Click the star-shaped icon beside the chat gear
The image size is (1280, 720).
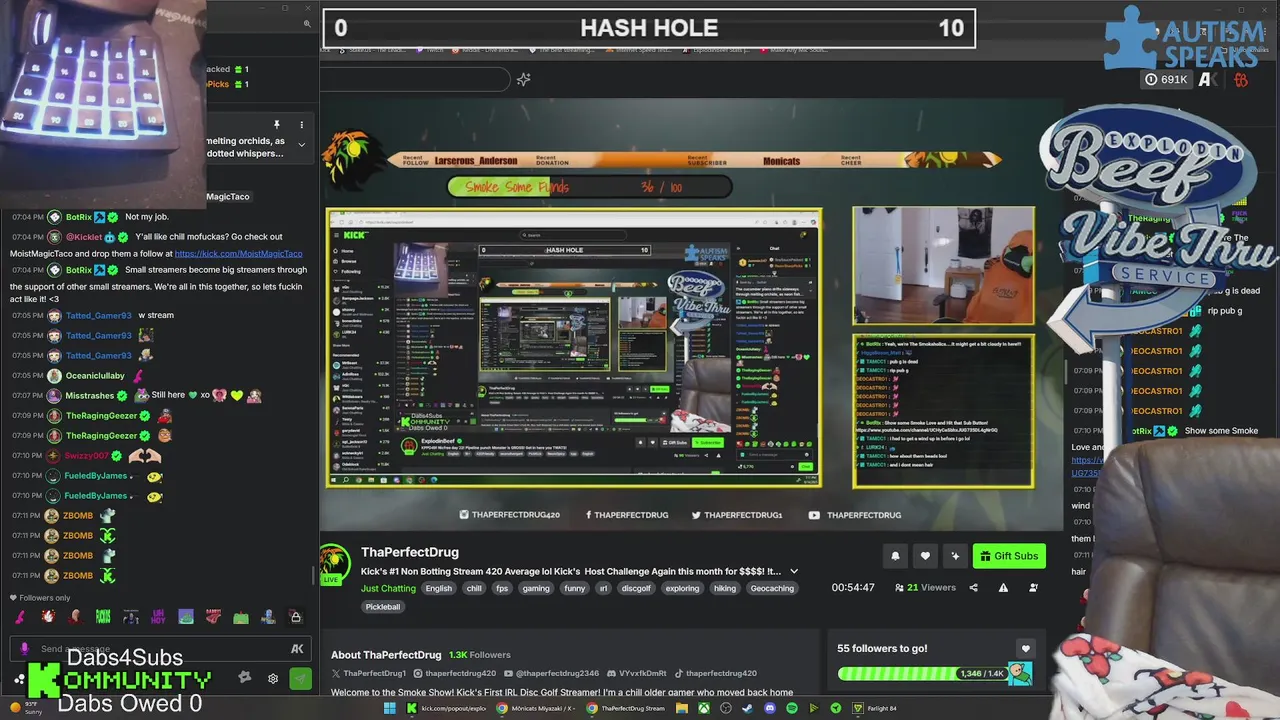click(245, 678)
